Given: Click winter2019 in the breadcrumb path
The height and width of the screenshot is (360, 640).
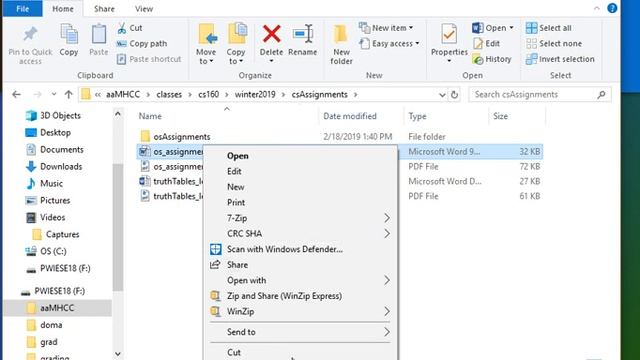Looking at the screenshot, I should pyautogui.click(x=255, y=95).
